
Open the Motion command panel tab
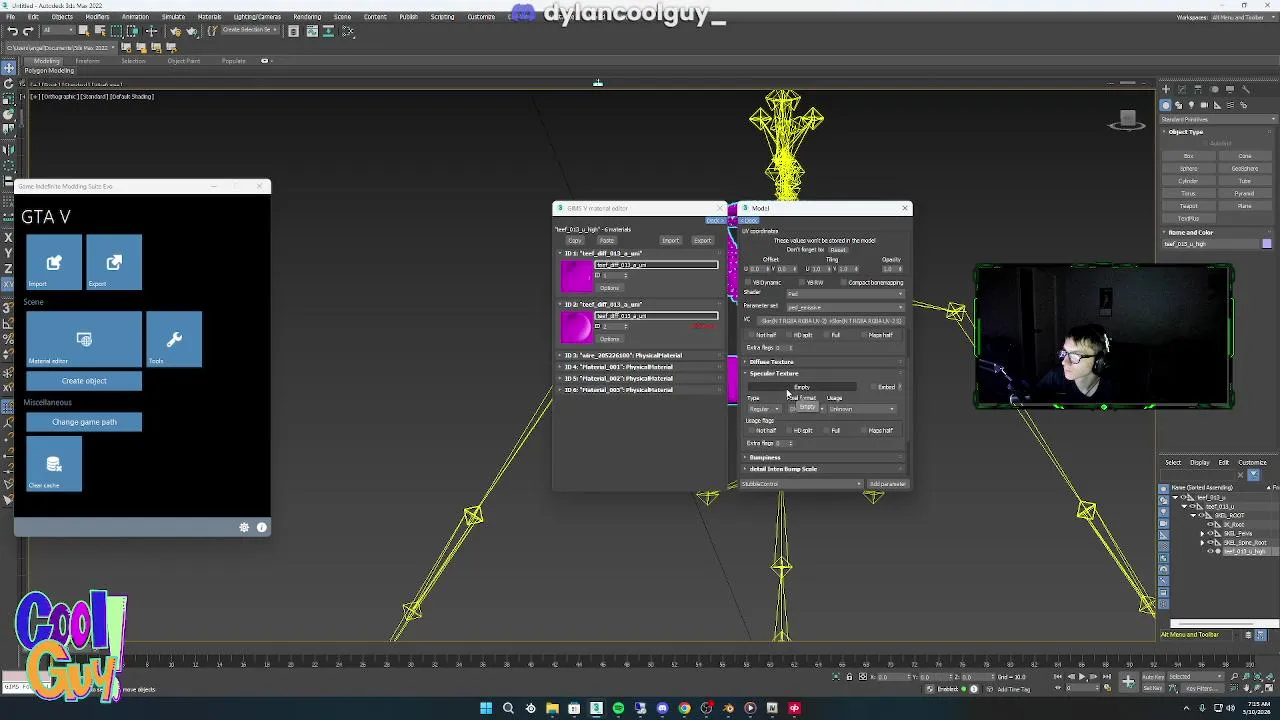tap(1213, 89)
